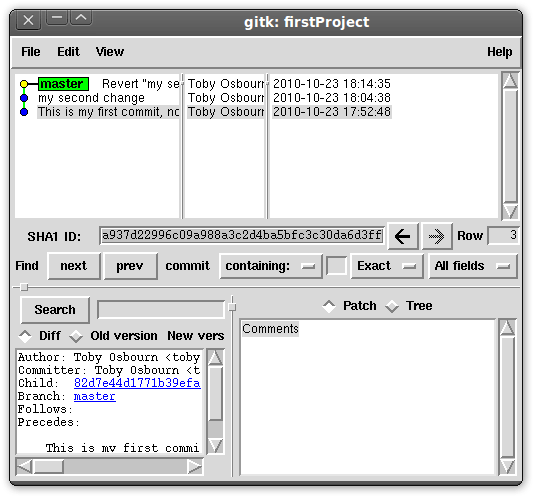
Task: Click up arrow of Comments pane scrollbar
Action: [507, 328]
